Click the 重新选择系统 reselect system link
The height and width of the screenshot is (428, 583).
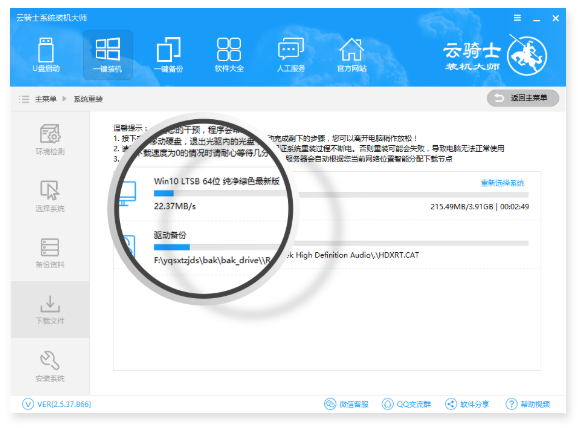click(x=502, y=183)
